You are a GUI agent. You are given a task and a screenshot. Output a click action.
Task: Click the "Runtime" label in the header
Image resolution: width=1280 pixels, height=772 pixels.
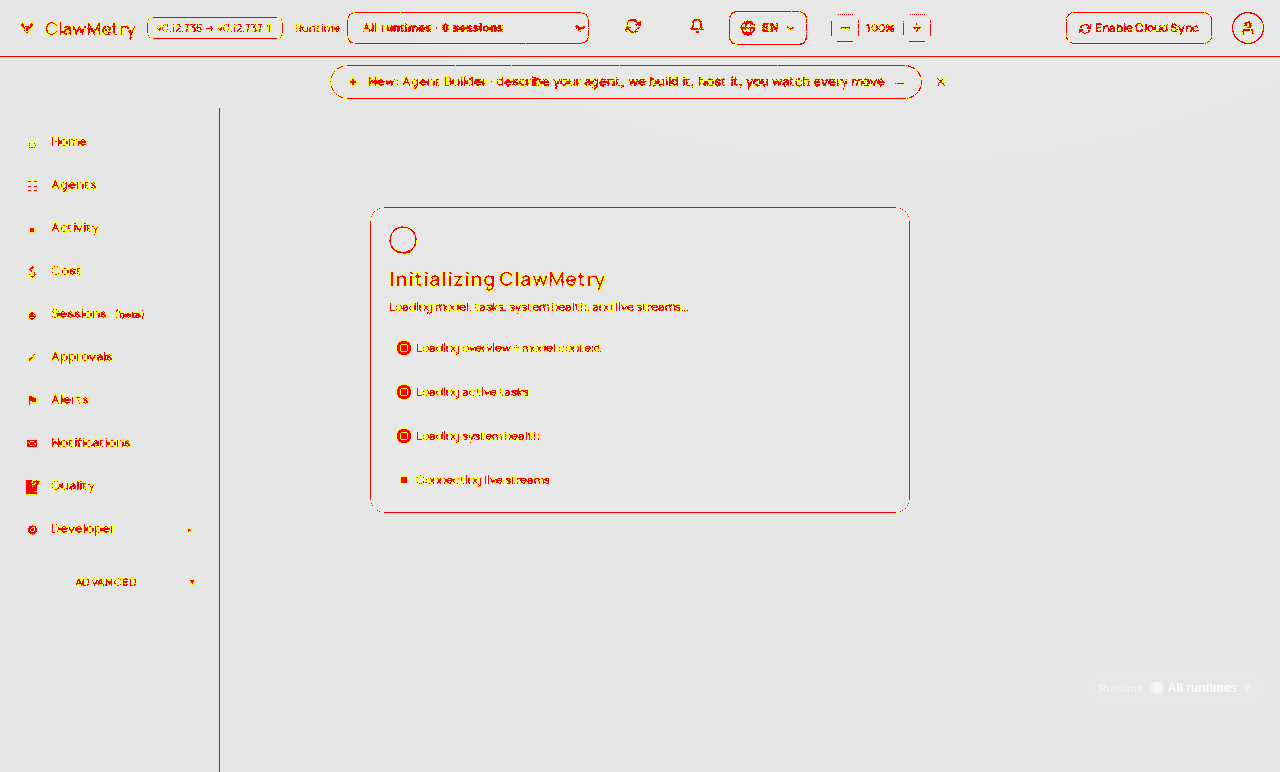(x=318, y=28)
